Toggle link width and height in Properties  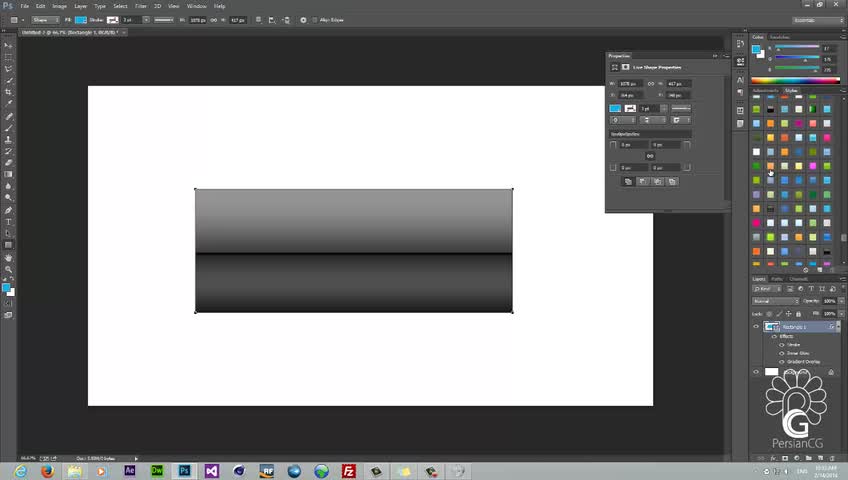point(651,84)
